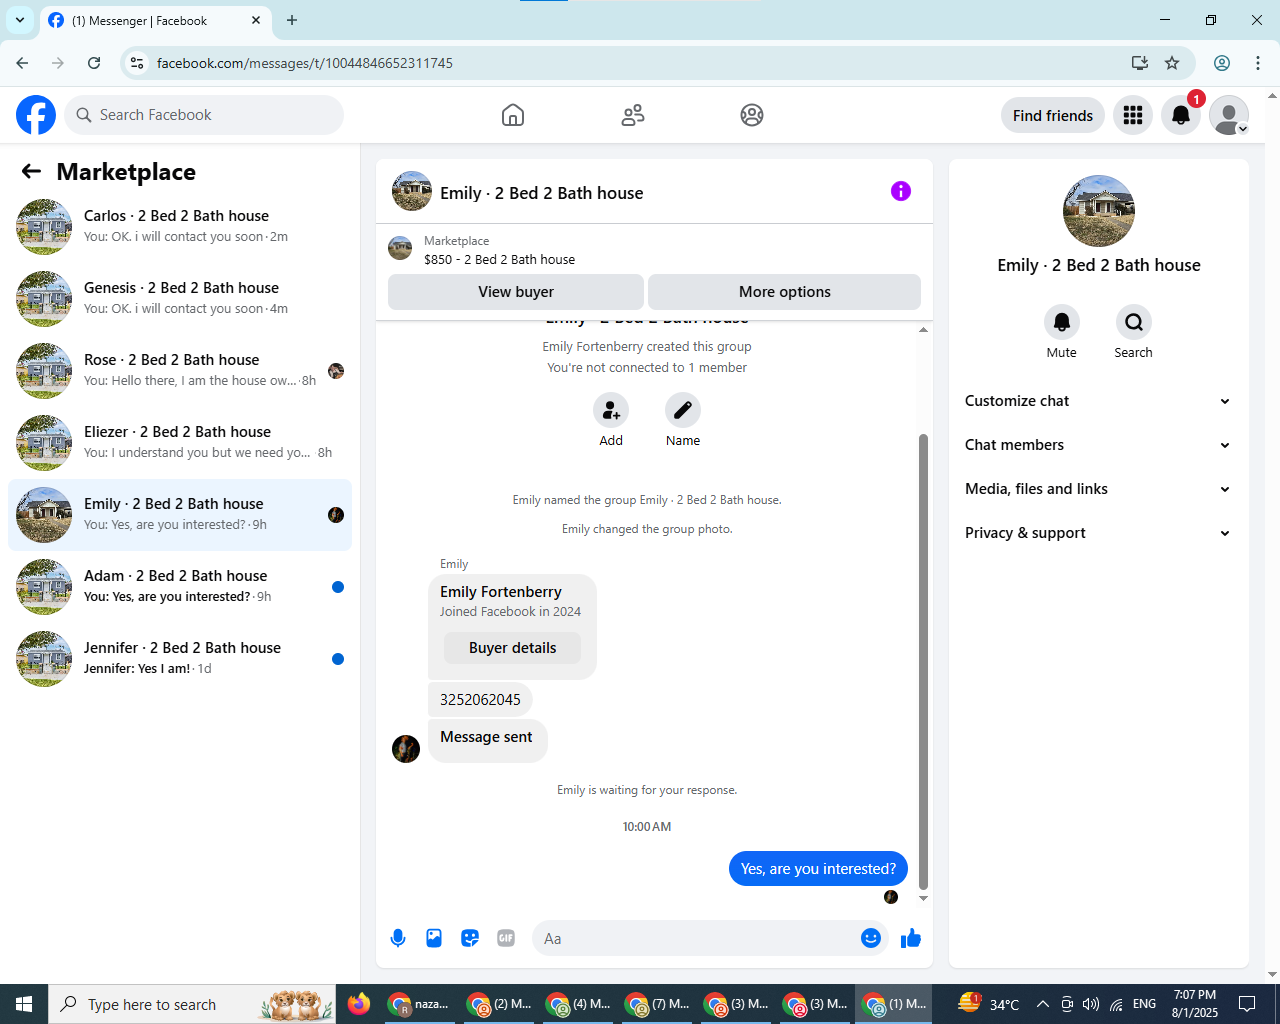Click the phone number message 3252062045
Viewport: 1280px width, 1024px height.
point(480,699)
